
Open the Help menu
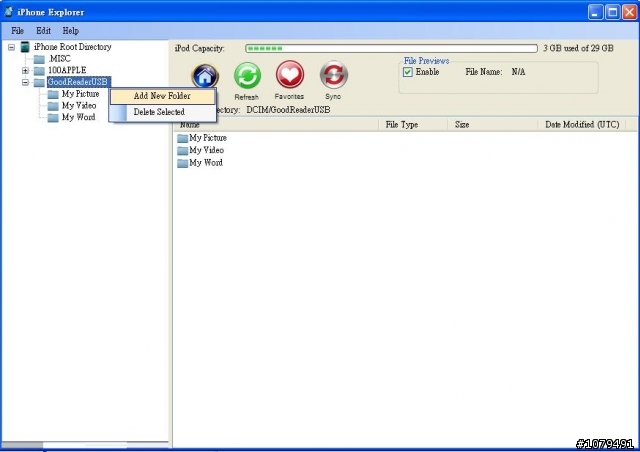click(71, 31)
